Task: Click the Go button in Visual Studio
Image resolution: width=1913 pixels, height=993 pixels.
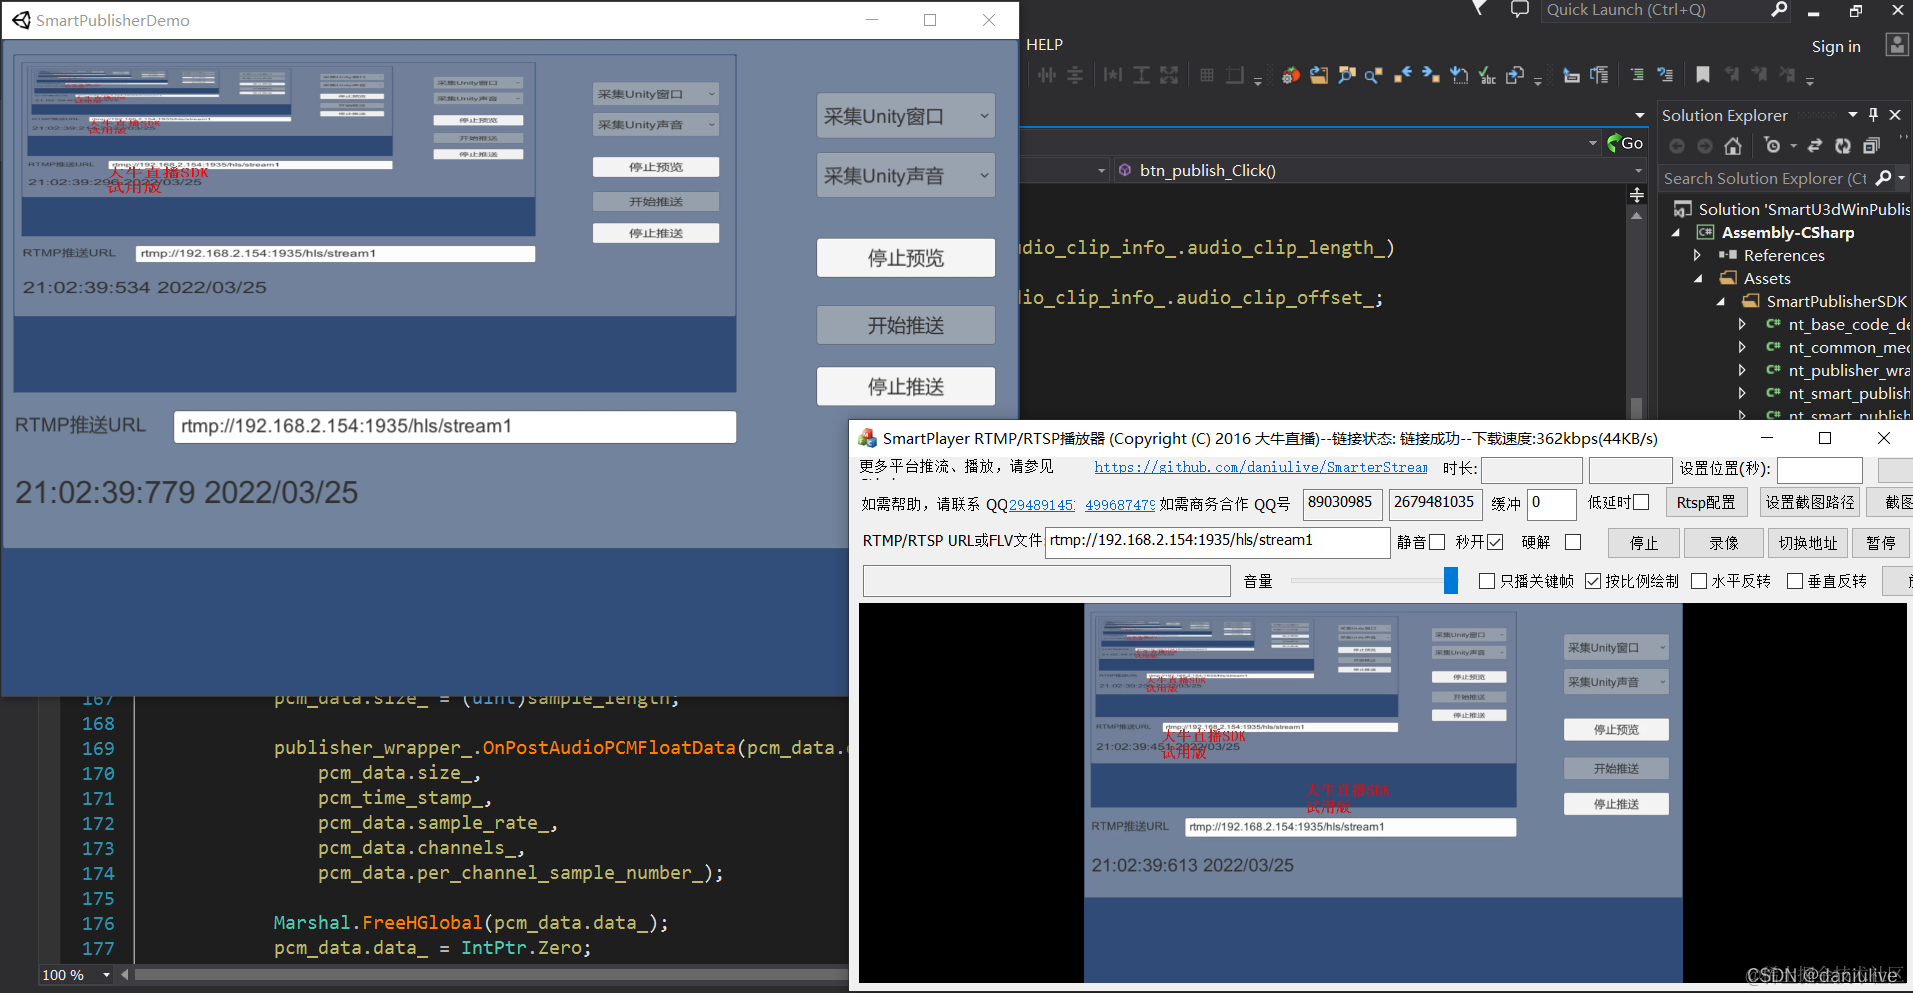Action: 1625,143
